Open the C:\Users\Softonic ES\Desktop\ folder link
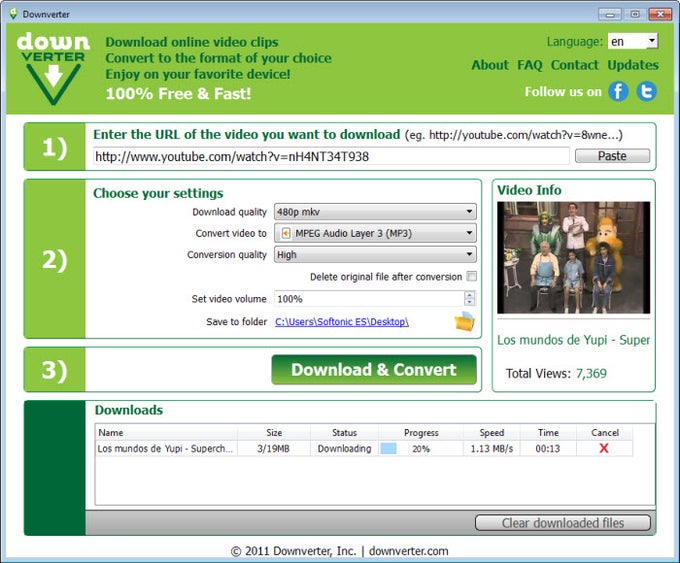Screen dimensions: 680x563 point(342,321)
